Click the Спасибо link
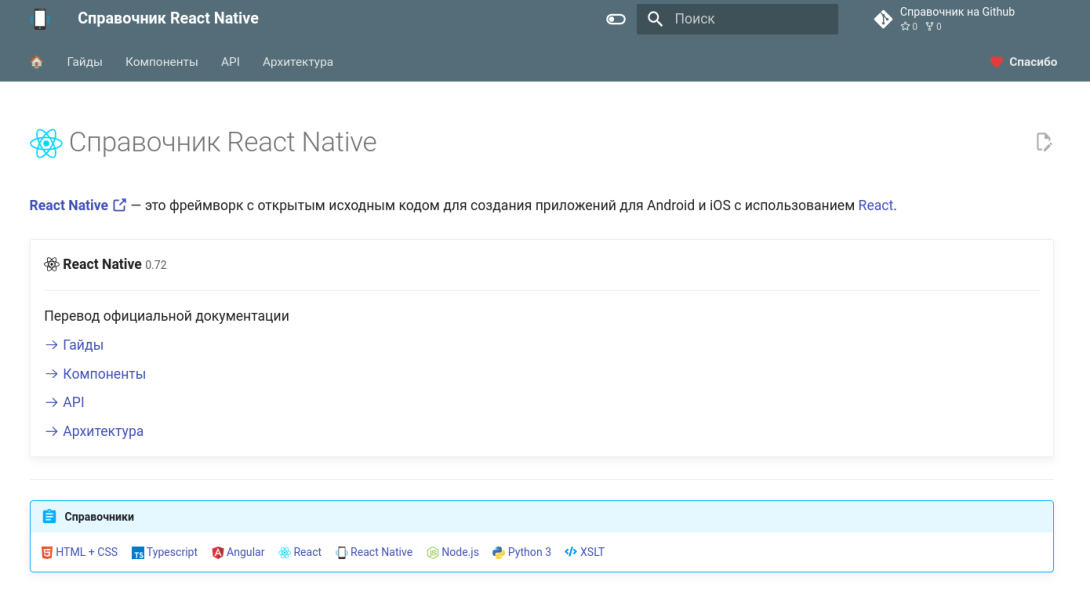 1033,62
